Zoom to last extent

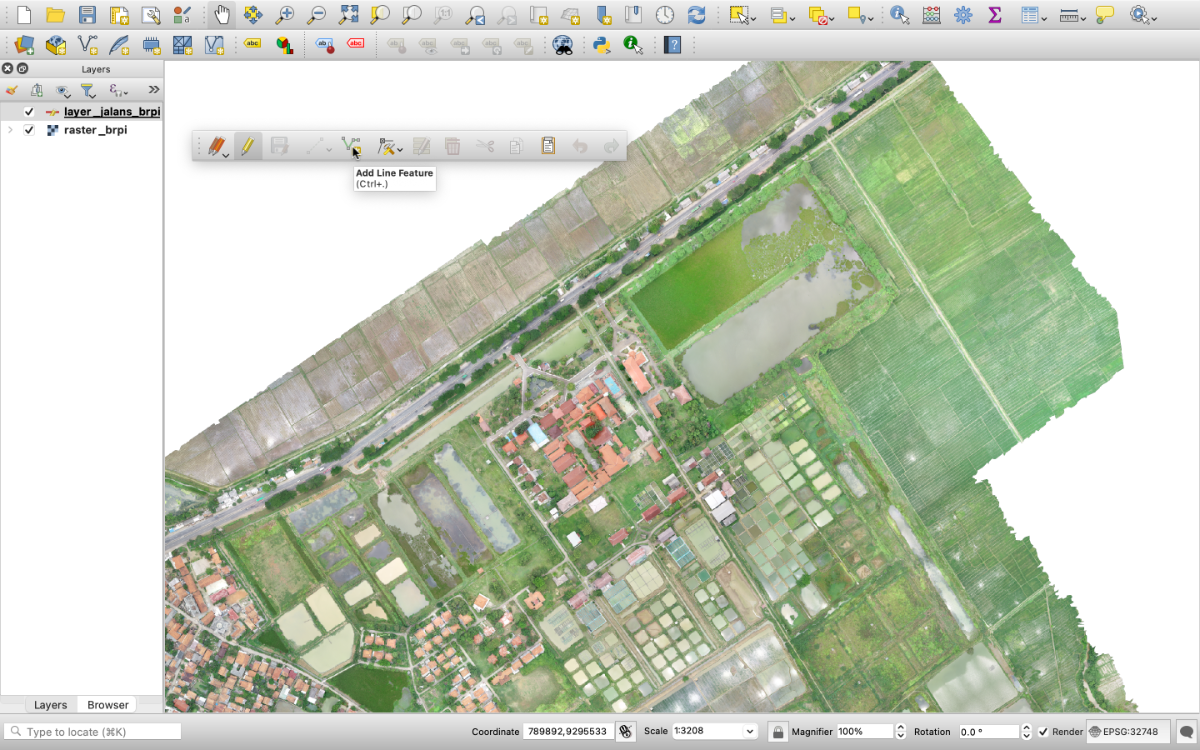(x=476, y=15)
